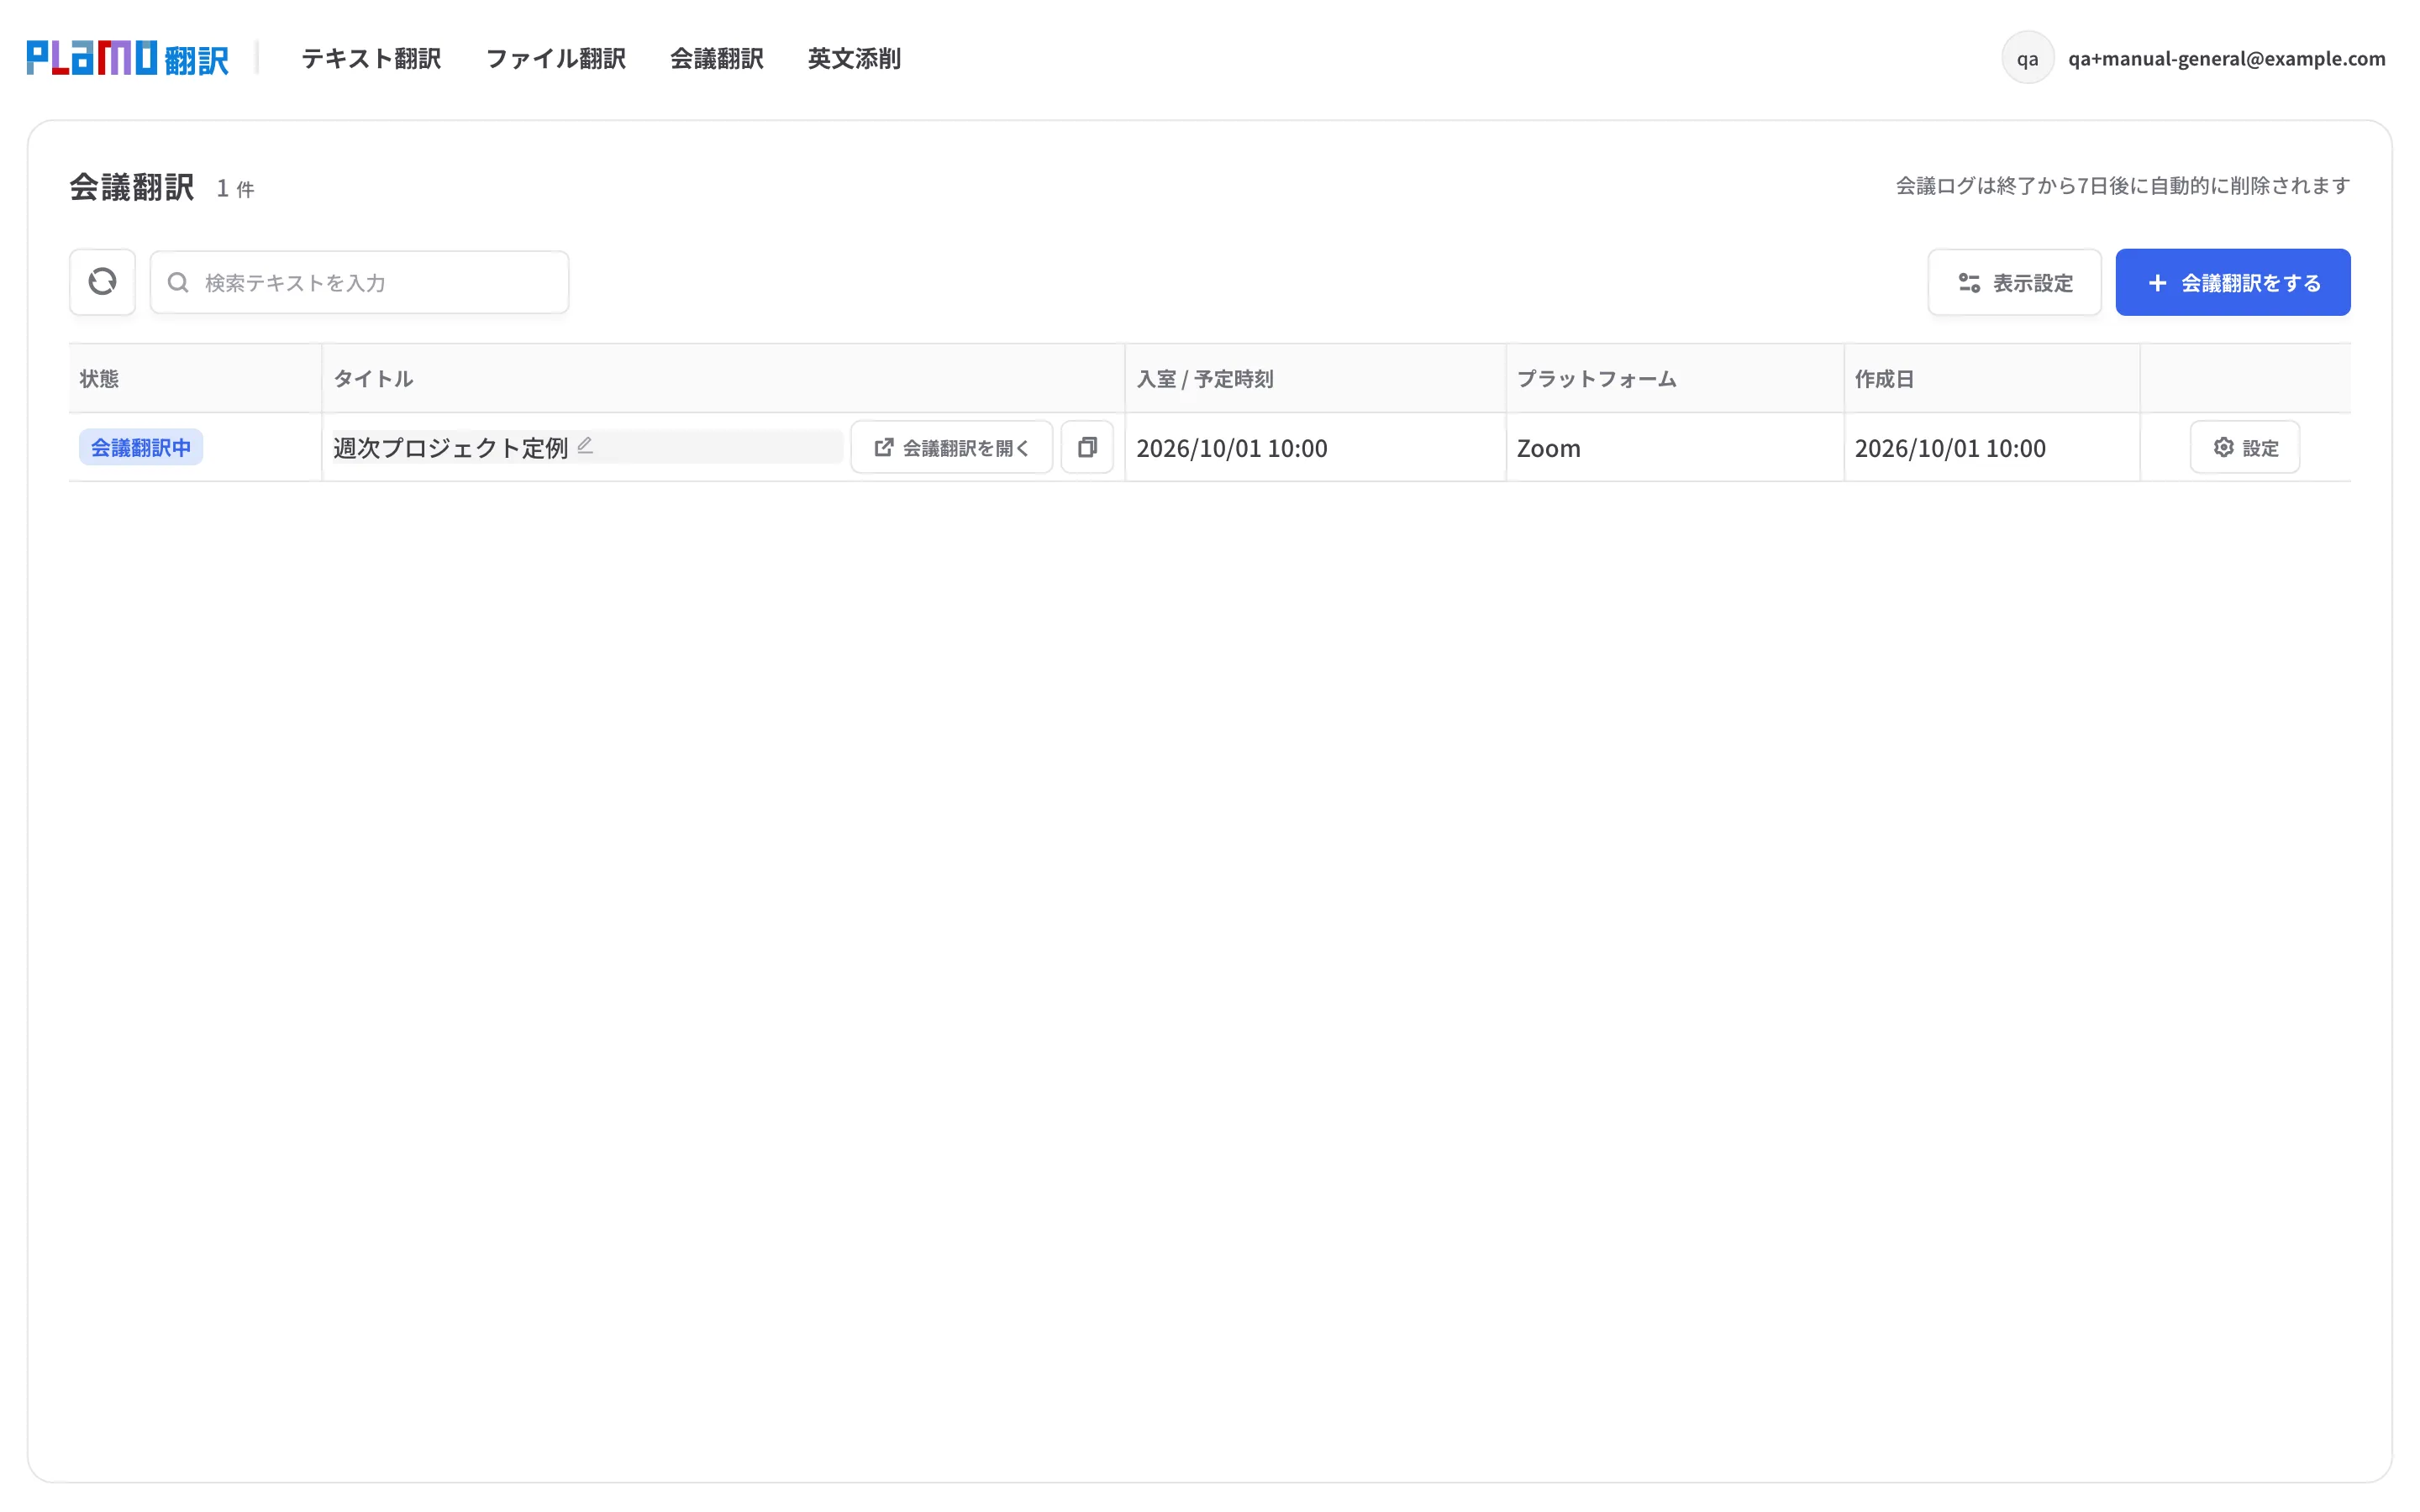Image resolution: width=2420 pixels, height=1512 pixels.
Task: Click the 表示設定 button
Action: point(2014,282)
